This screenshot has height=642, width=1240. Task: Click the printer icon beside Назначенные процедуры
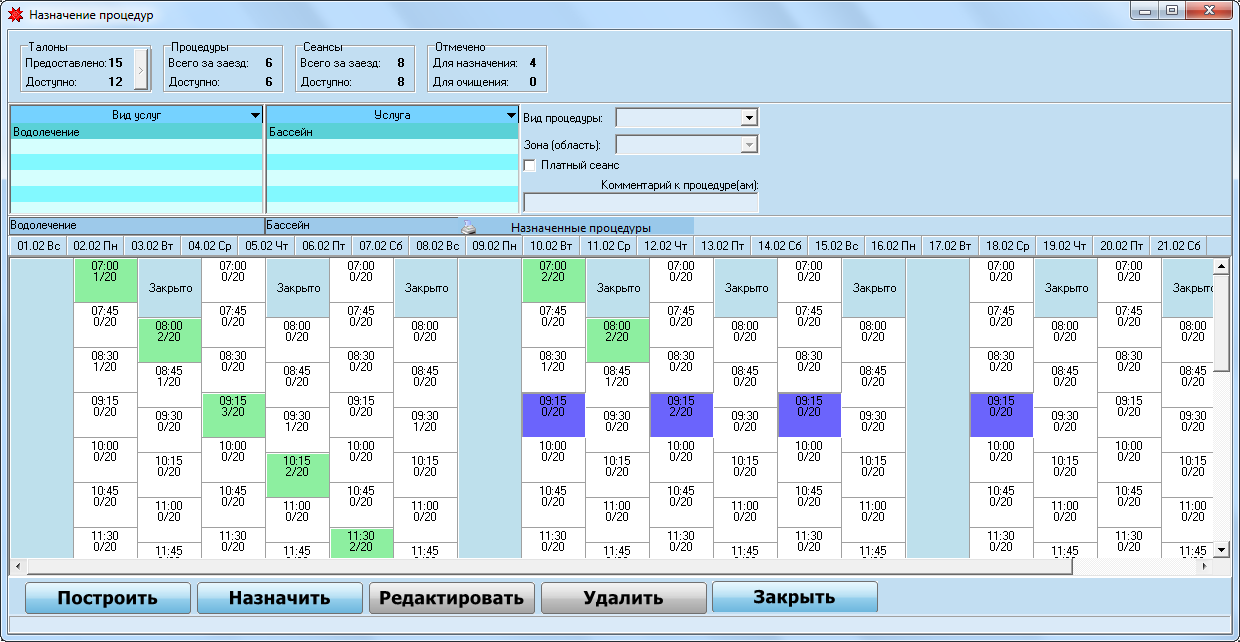pos(469,227)
